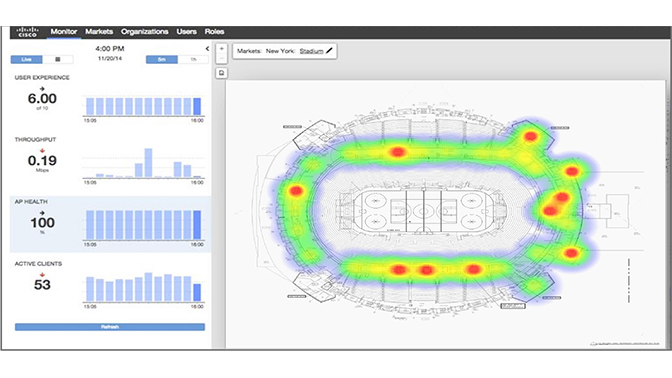Screen dimensions: 672x378
Task: Open the Roles tab
Action: pos(214,32)
